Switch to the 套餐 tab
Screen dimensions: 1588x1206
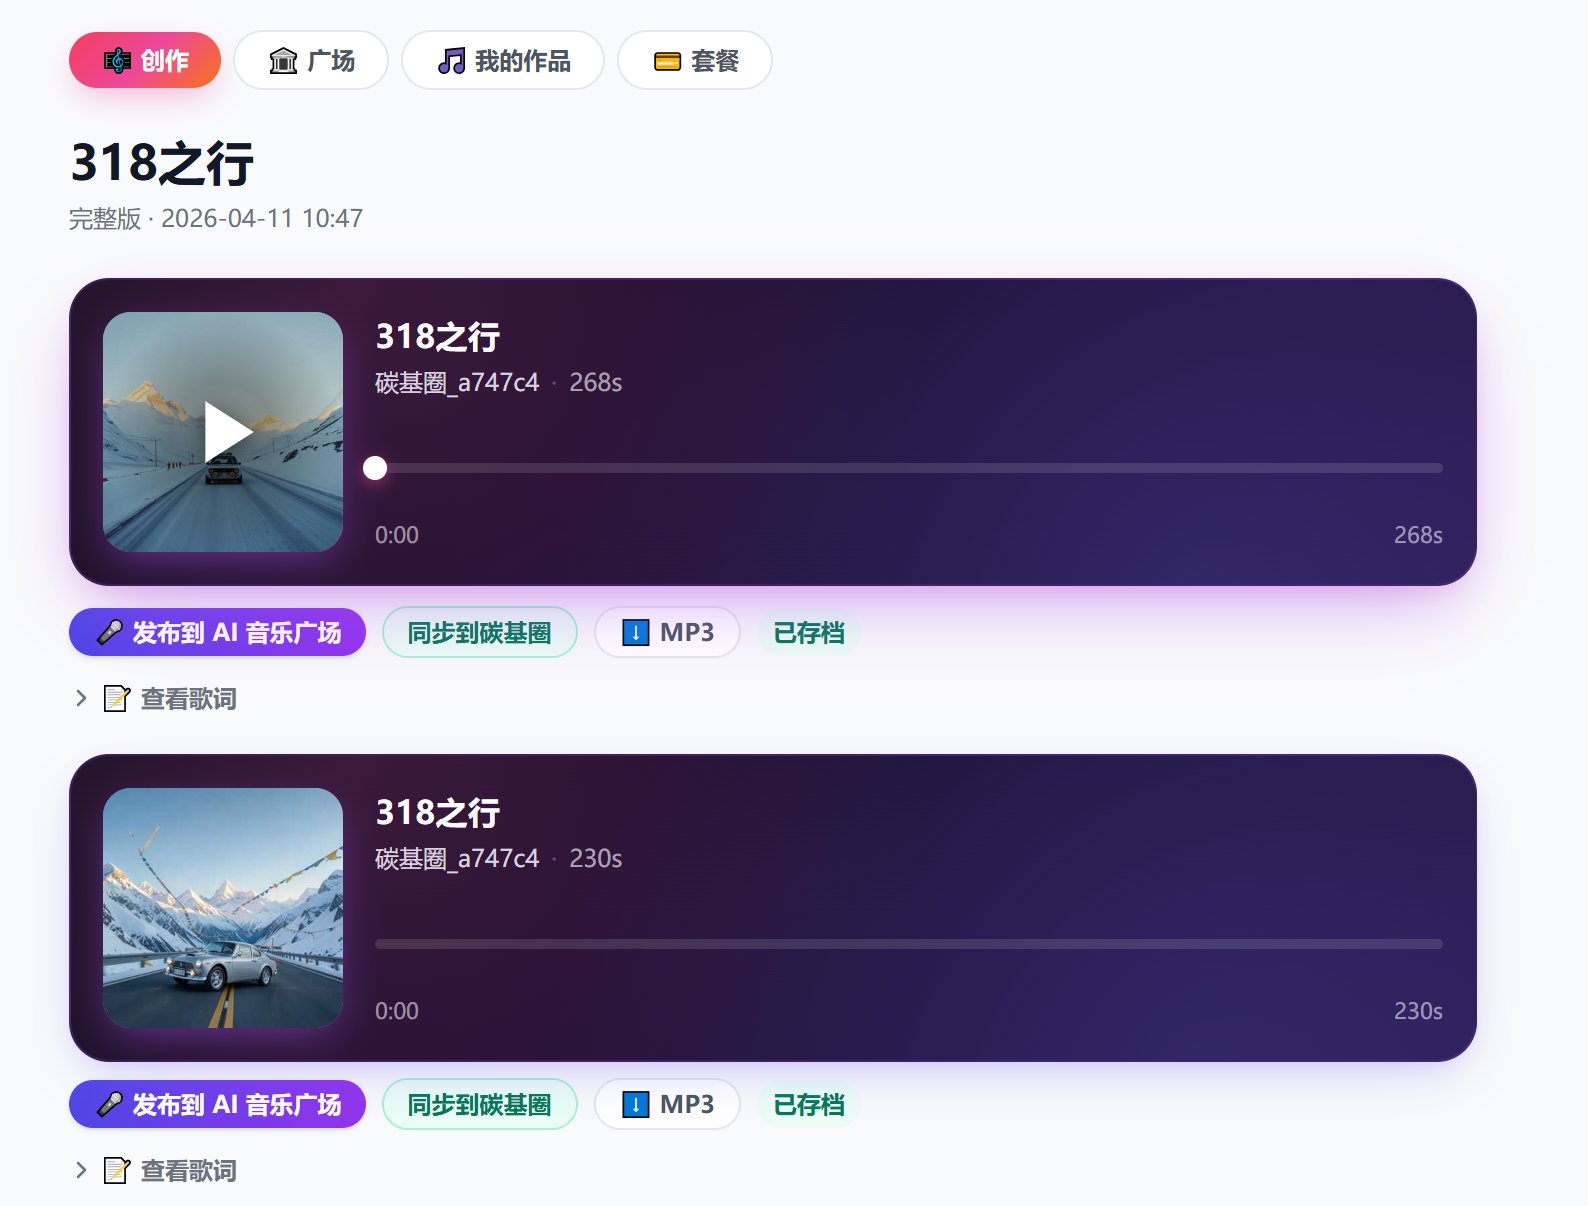point(695,61)
